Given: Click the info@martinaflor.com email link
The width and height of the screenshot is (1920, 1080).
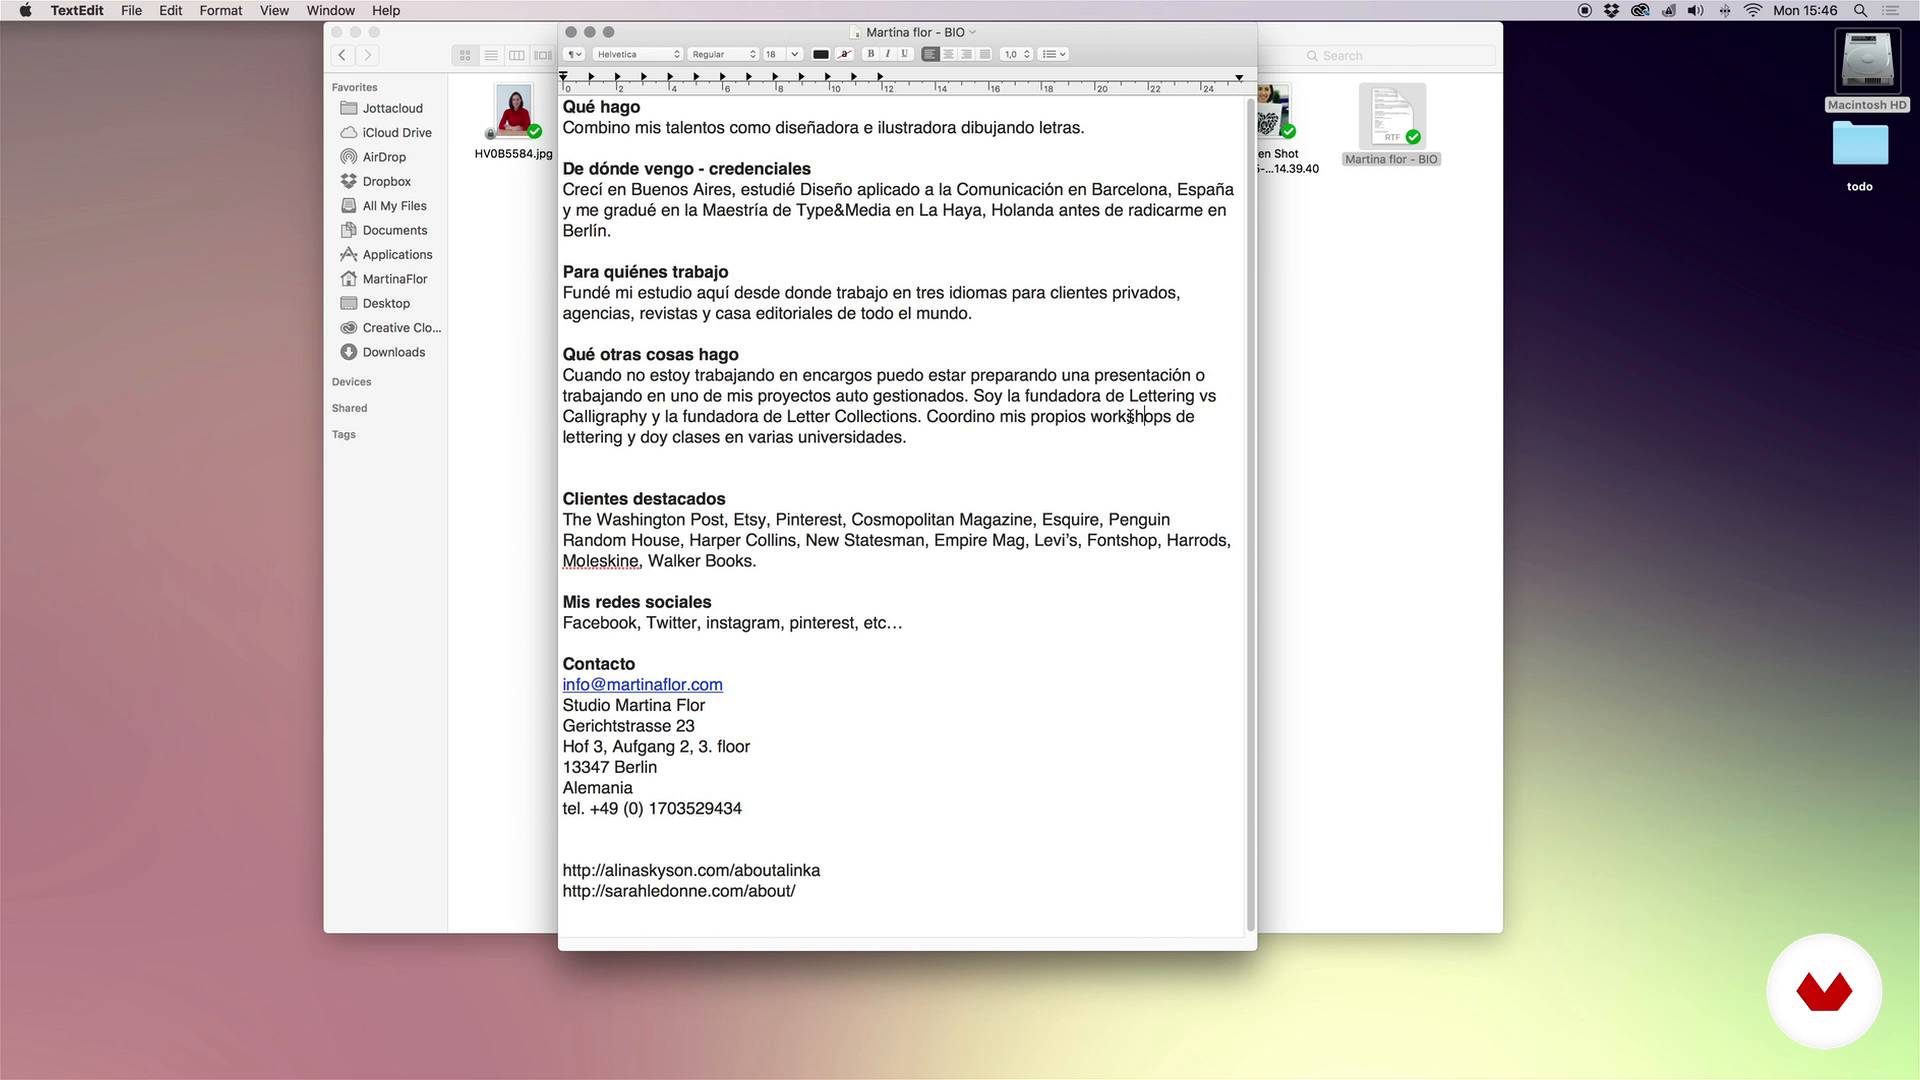Looking at the screenshot, I should [642, 685].
